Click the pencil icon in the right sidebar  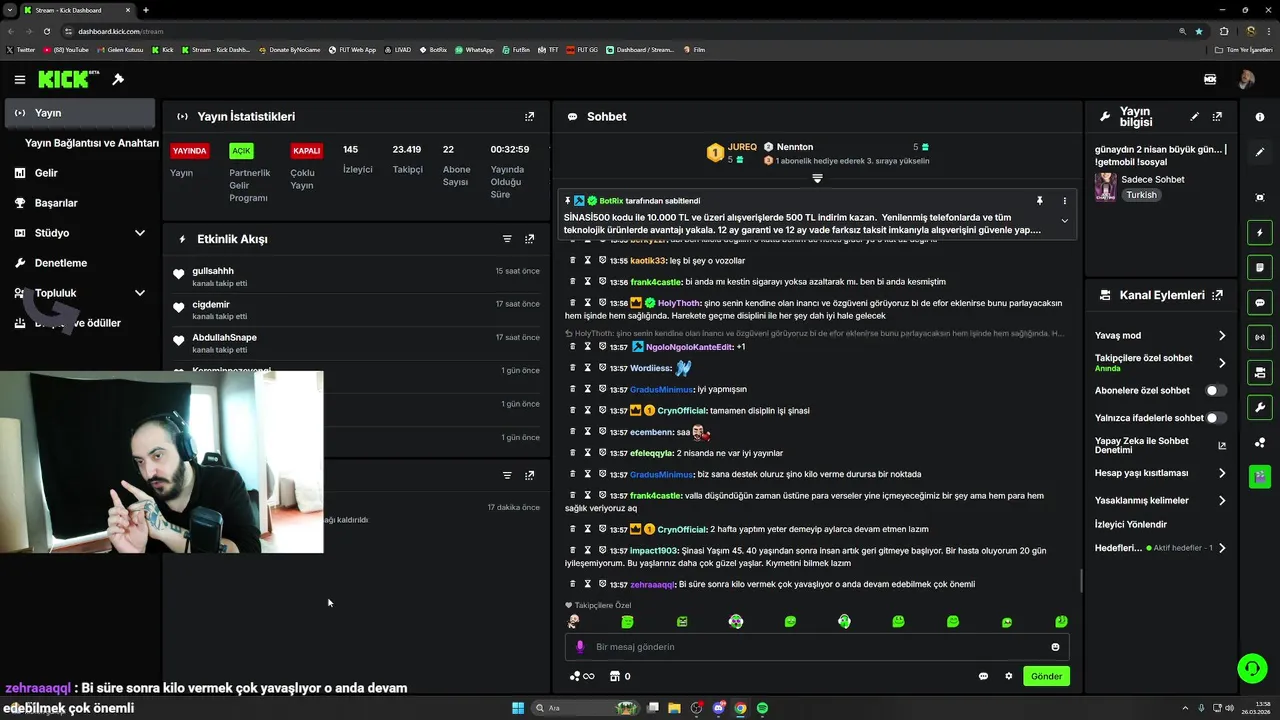click(x=1259, y=152)
